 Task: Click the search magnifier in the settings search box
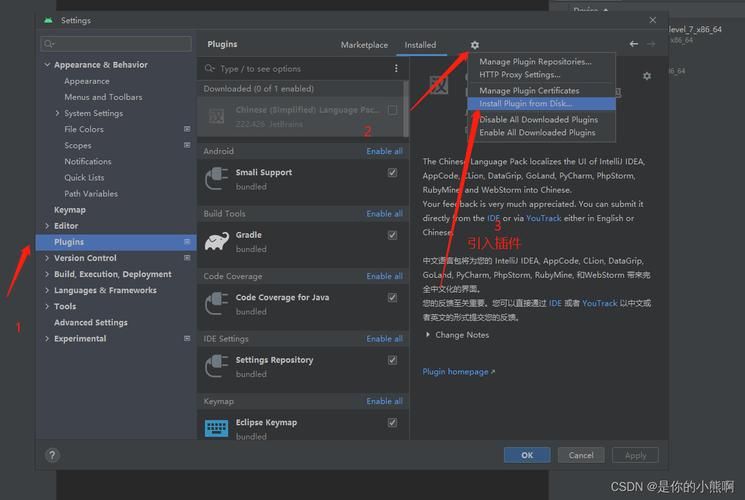click(x=48, y=44)
